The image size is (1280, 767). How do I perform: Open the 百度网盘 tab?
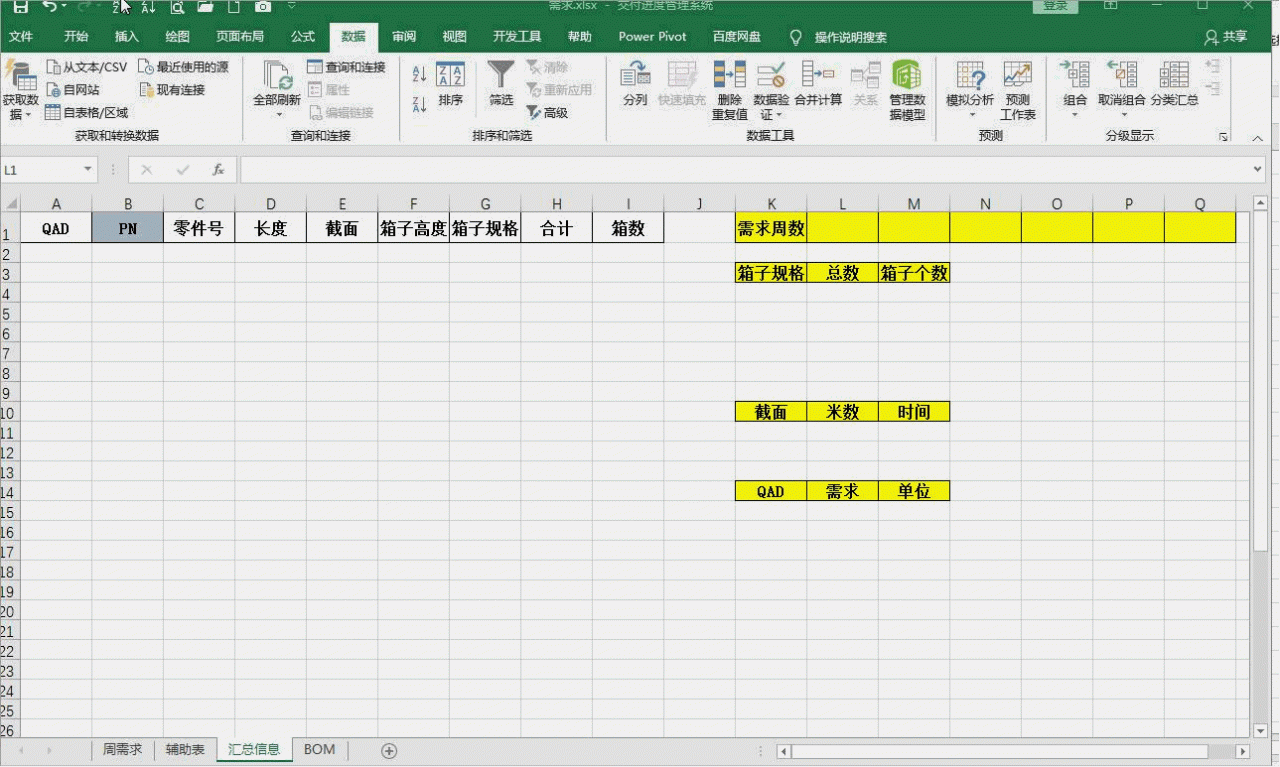[736, 37]
